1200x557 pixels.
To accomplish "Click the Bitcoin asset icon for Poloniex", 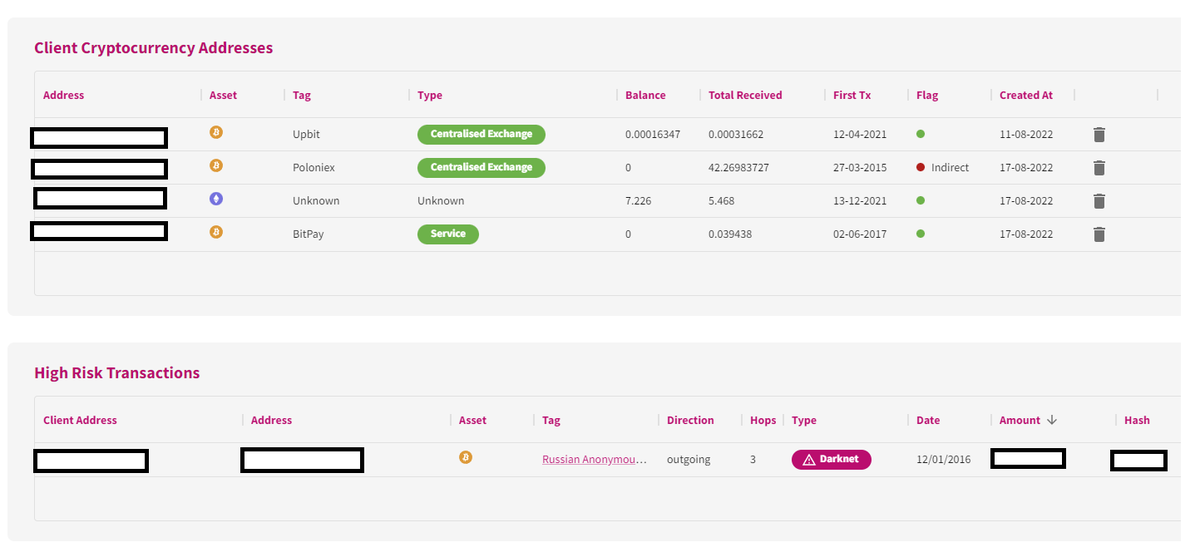I will click(216, 165).
